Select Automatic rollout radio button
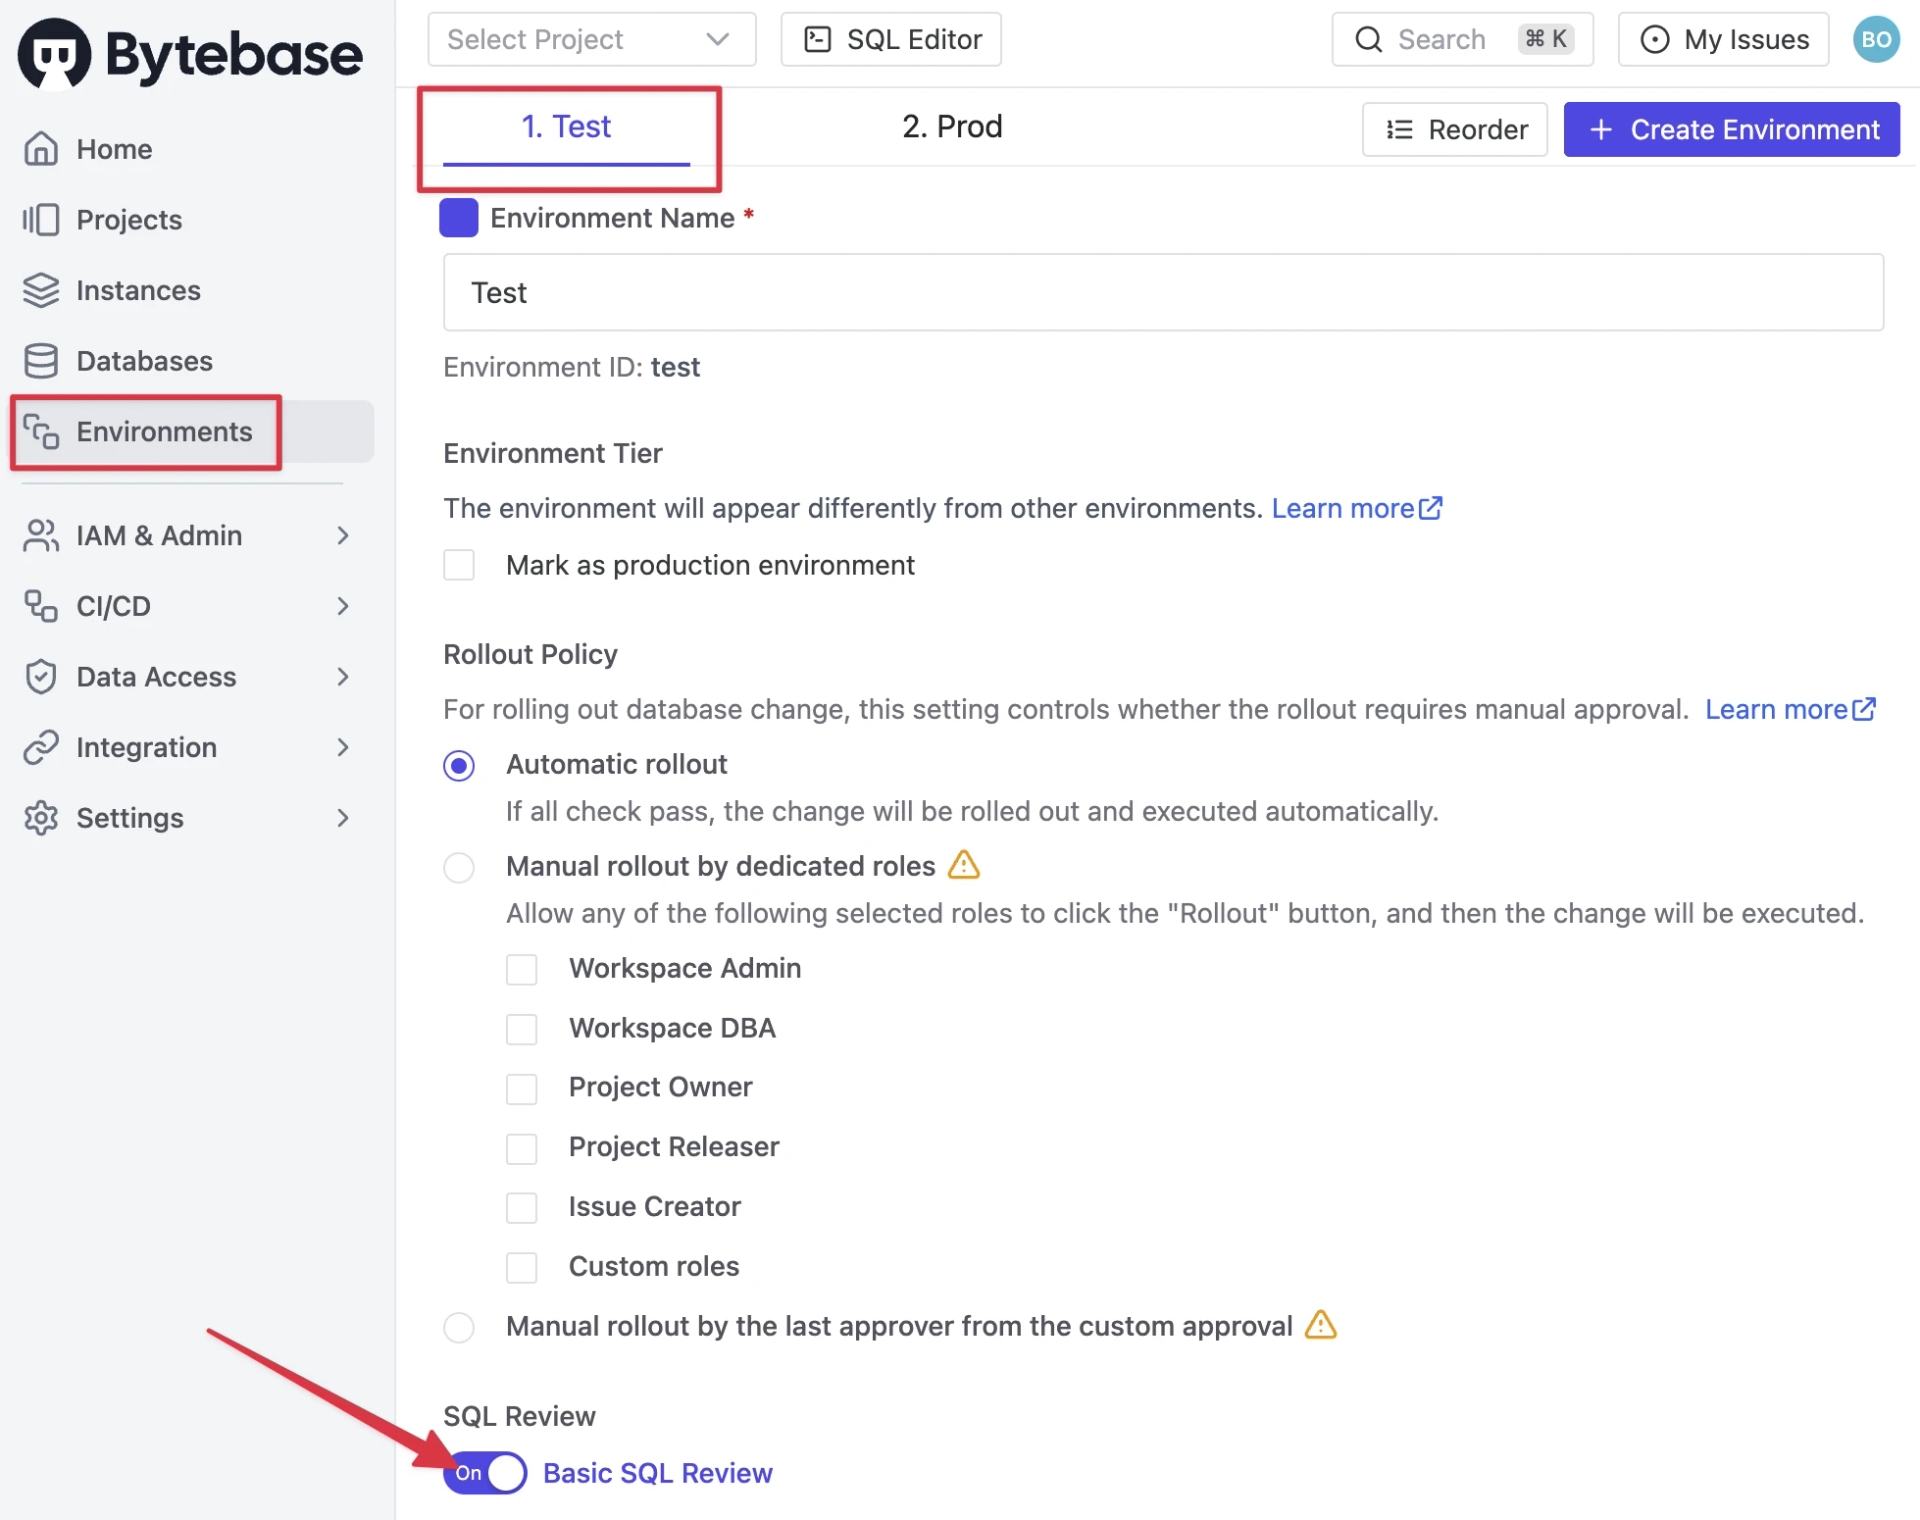Image resolution: width=1920 pixels, height=1520 pixels. tap(461, 762)
